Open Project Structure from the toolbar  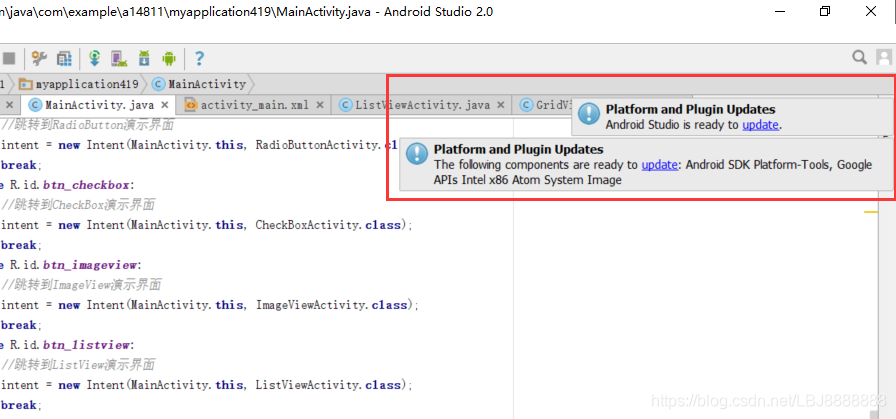64,58
